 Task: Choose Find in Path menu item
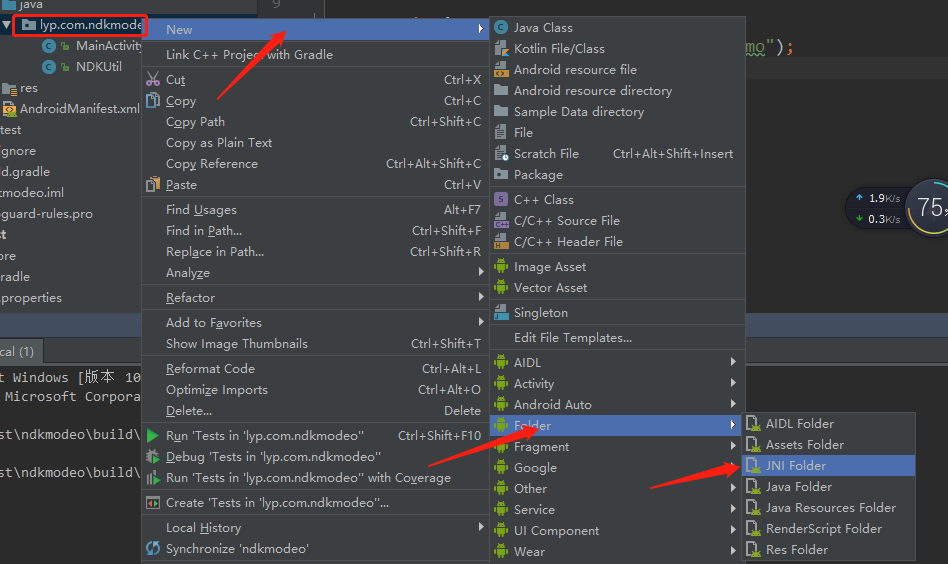tap(315, 231)
